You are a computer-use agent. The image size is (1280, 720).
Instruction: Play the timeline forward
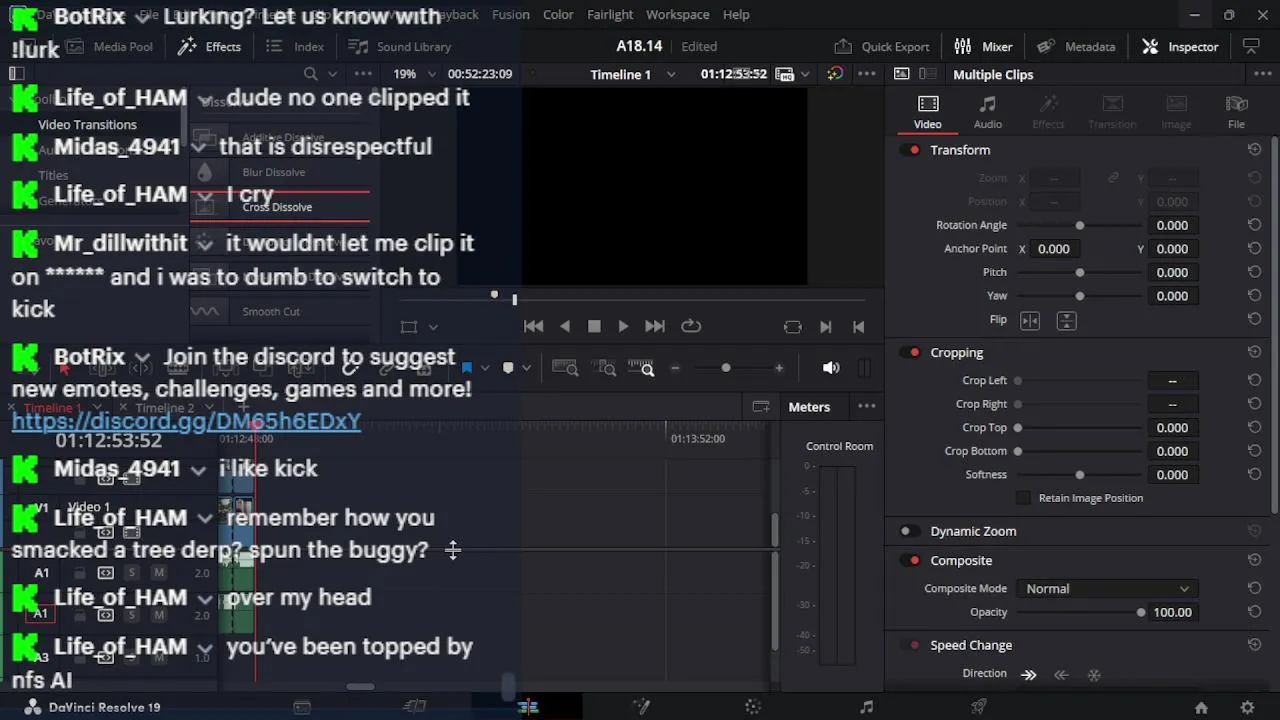(623, 326)
